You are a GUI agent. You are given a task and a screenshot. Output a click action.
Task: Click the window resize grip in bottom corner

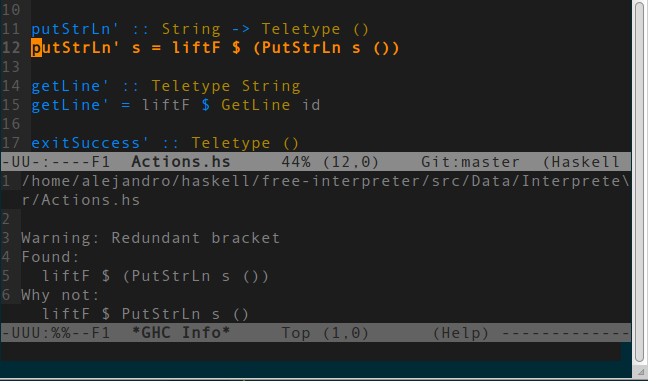coord(640,372)
